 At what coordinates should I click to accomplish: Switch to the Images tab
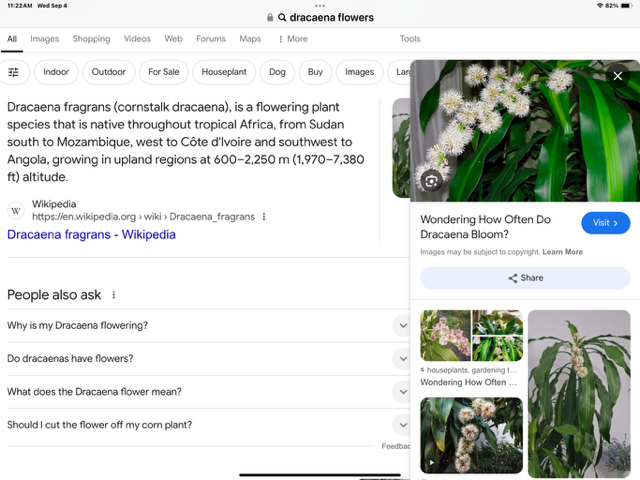(44, 39)
